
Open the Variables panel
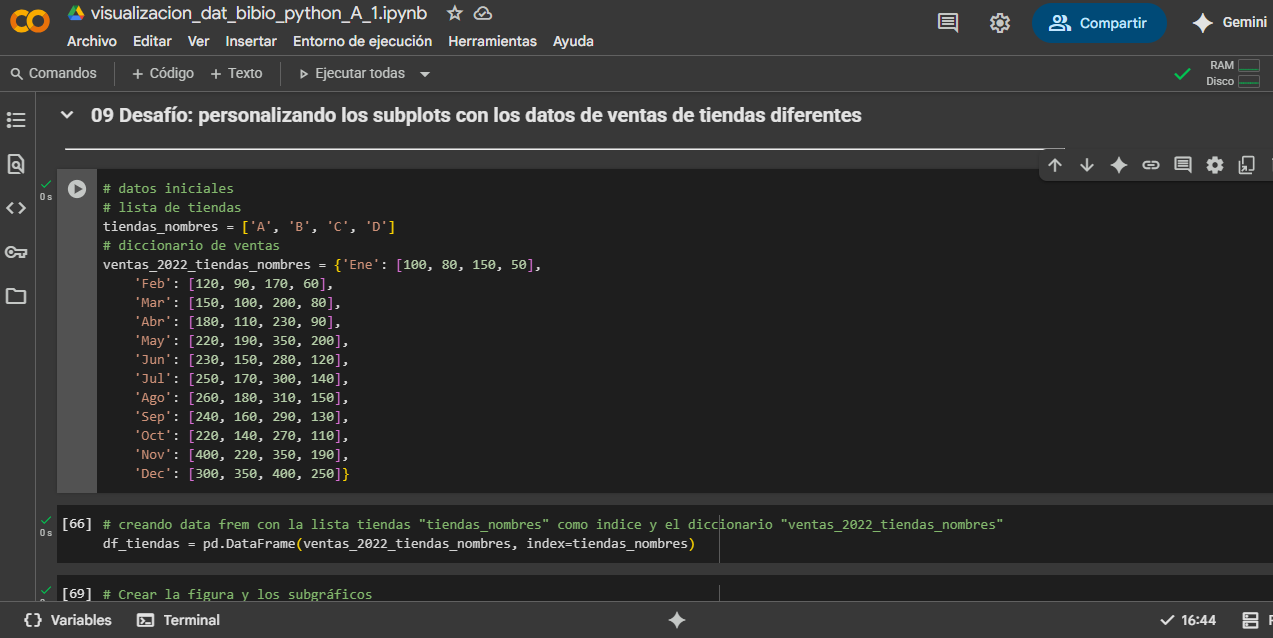click(x=68, y=620)
